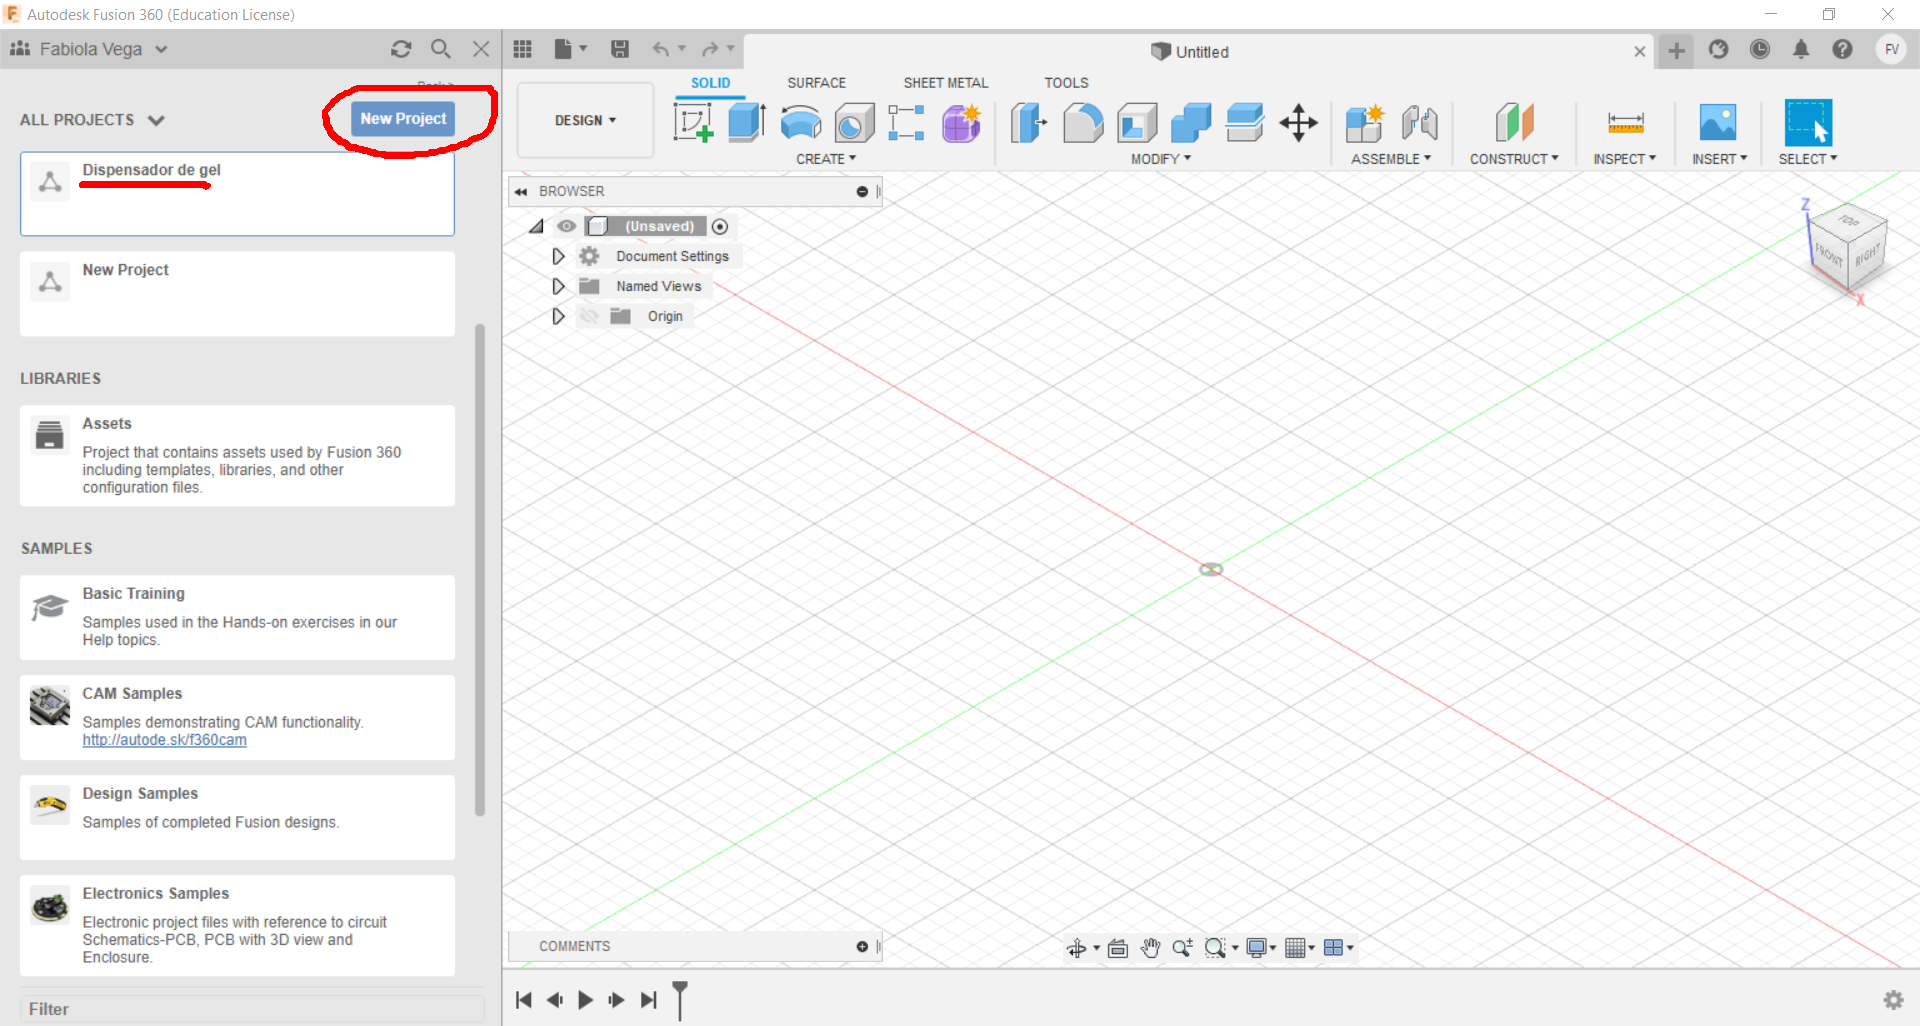Viewport: 1920px width, 1026px height.
Task: Toggle visibility of the Origin folder
Action: [589, 316]
